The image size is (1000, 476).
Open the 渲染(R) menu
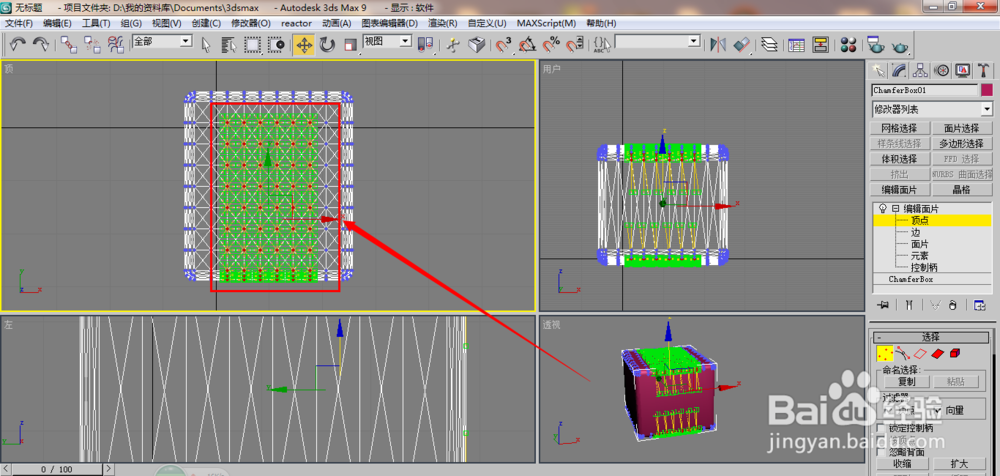[443, 23]
